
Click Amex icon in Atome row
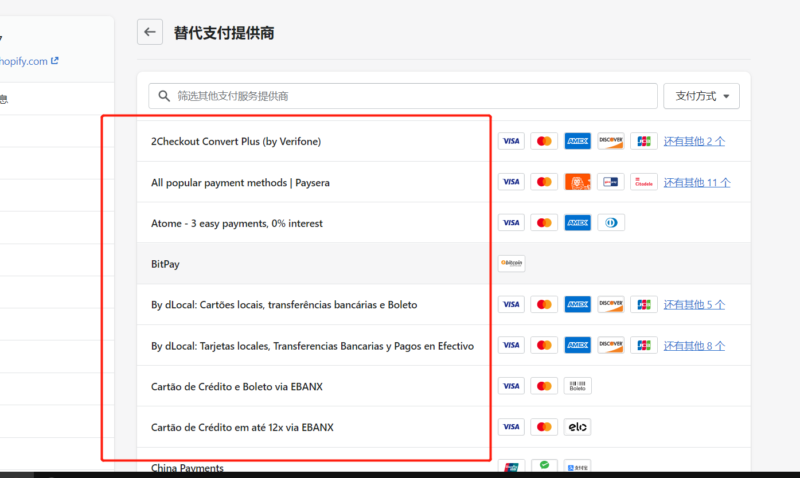click(578, 222)
